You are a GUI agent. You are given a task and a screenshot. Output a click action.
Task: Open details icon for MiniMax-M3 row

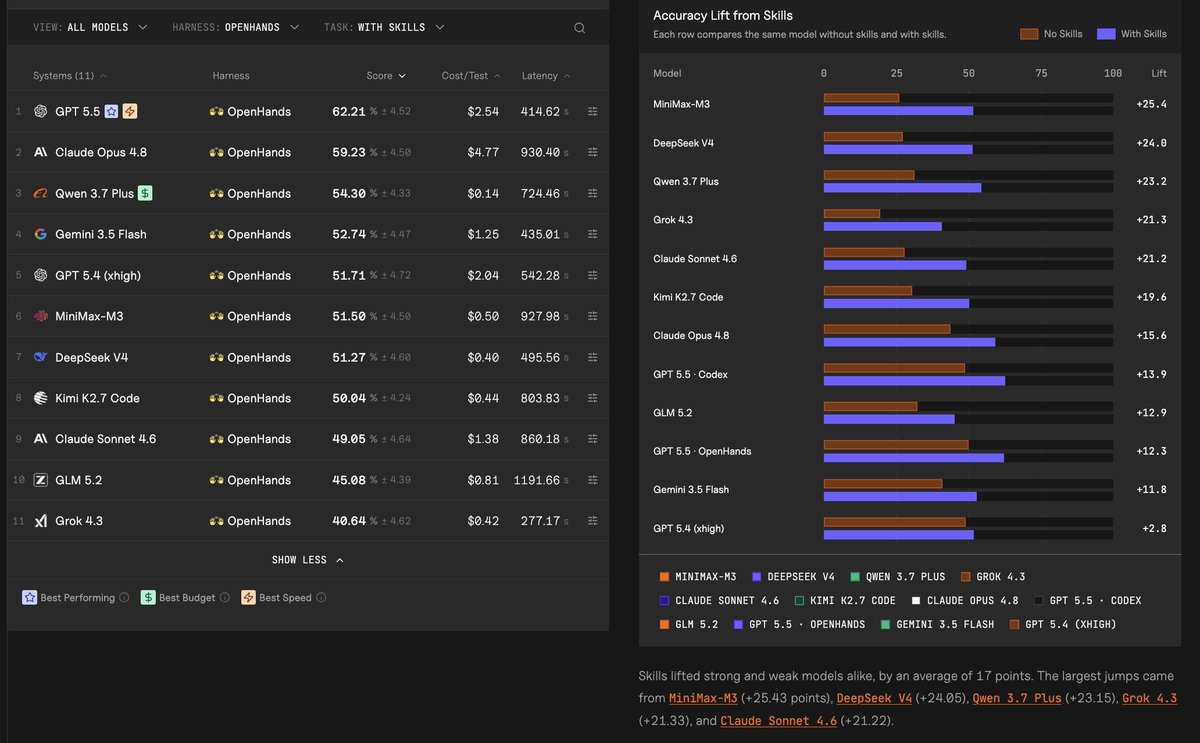pos(593,316)
